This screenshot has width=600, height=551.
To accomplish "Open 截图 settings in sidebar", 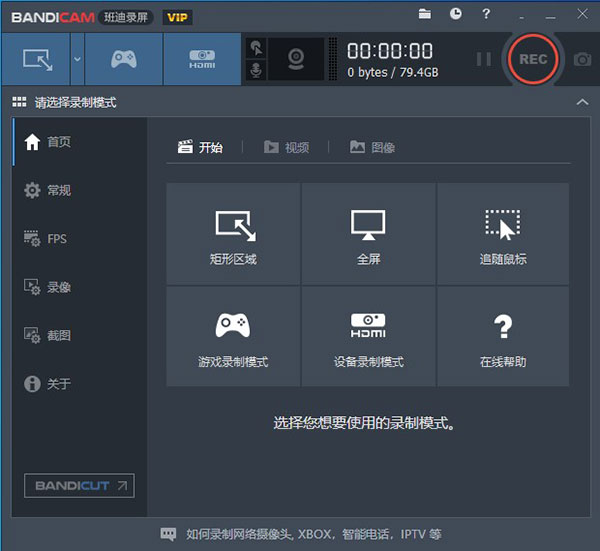I will pos(80,335).
